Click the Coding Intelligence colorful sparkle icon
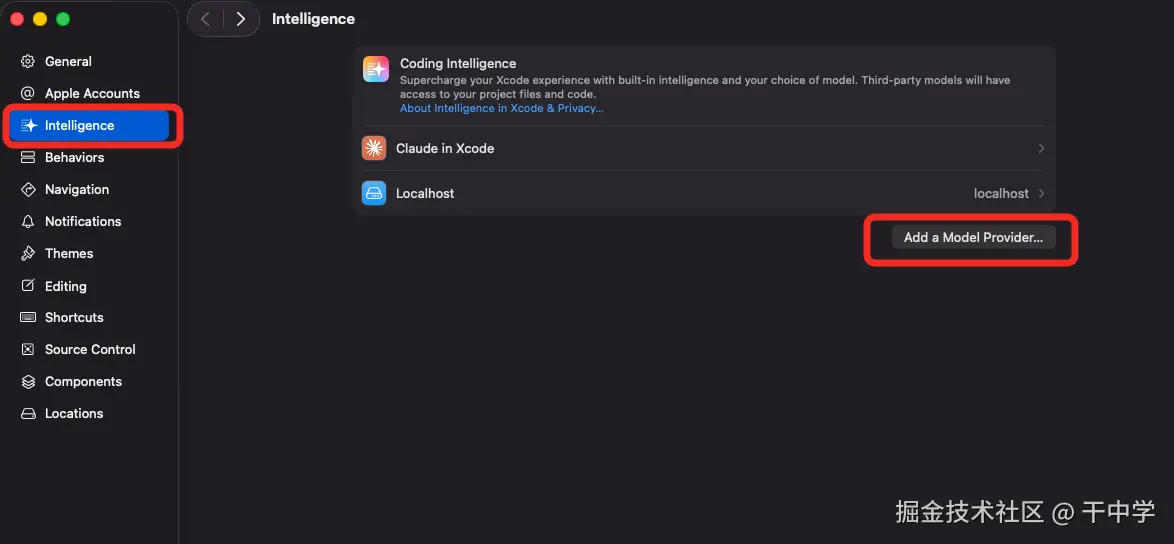Image resolution: width=1174 pixels, height=544 pixels. pos(376,69)
